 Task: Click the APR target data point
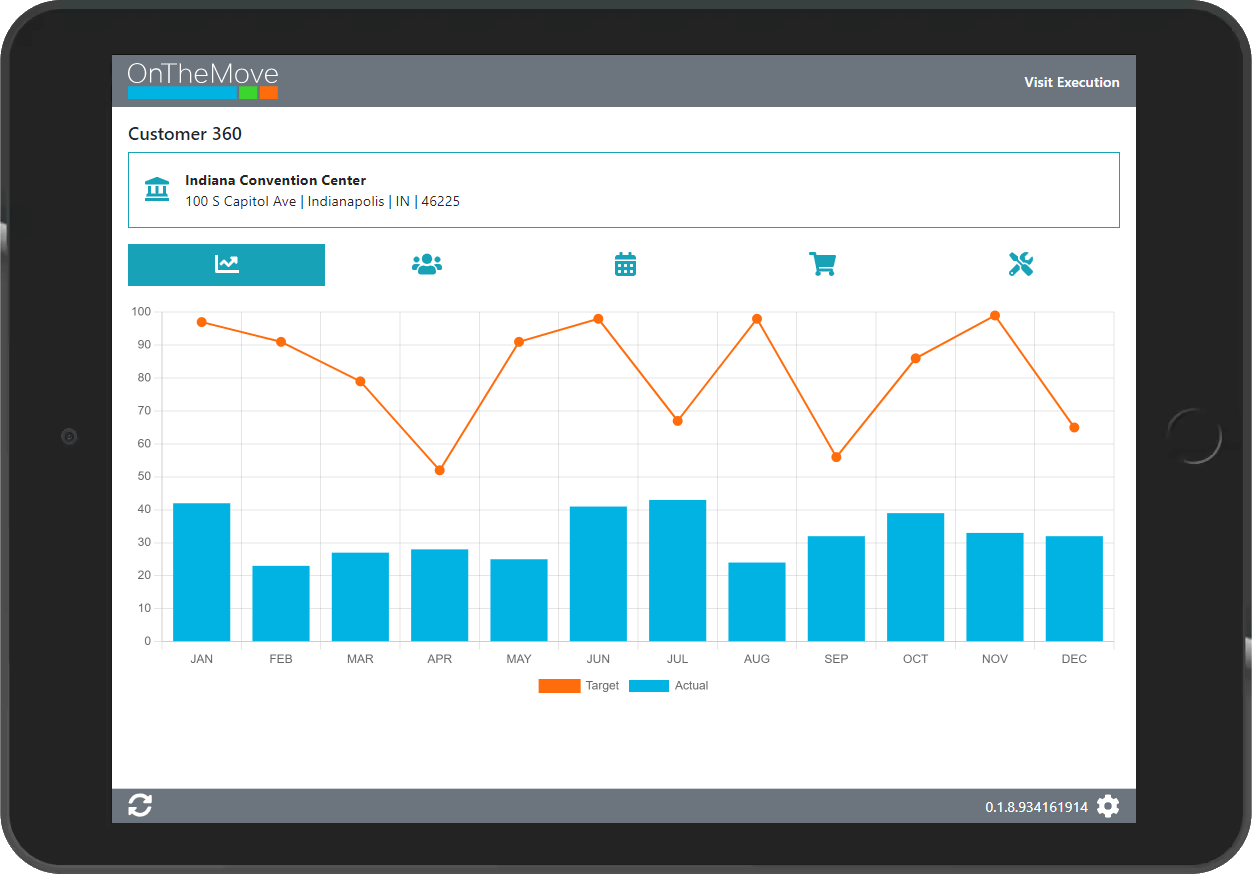[x=439, y=470]
